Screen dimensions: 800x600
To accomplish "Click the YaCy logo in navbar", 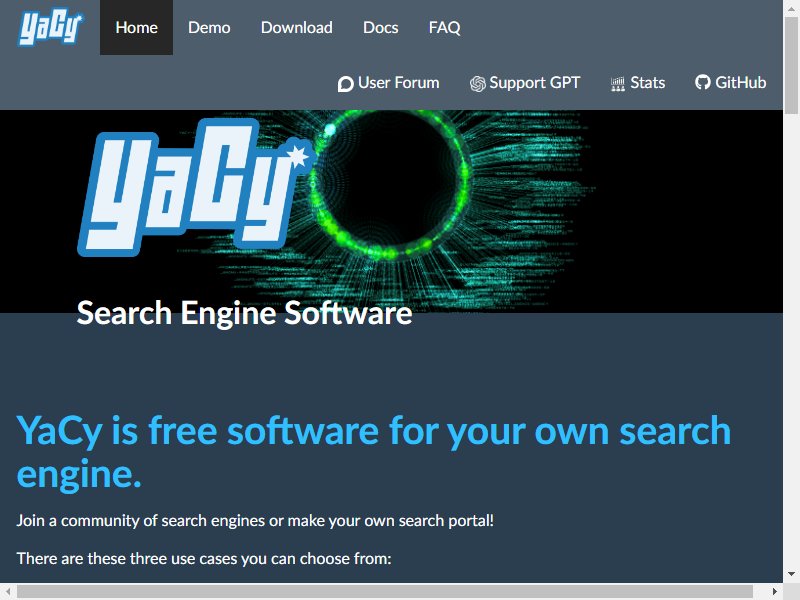I will tap(51, 28).
